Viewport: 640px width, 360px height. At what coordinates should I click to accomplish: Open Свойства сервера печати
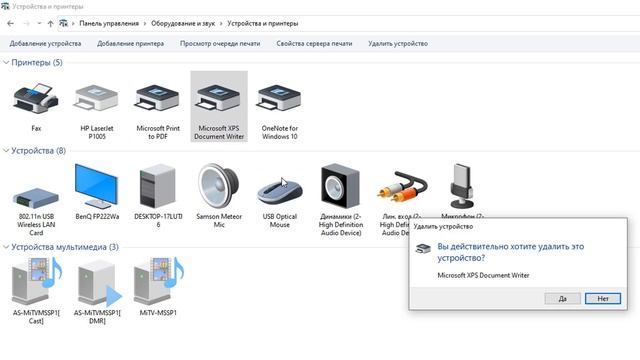(314, 43)
